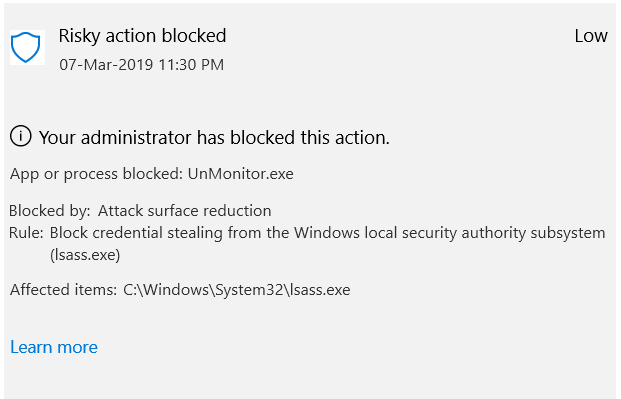Viewport: 621px width, 399px height.
Task: Click the (lsass.exe) rule continuation text
Action: click(x=85, y=255)
